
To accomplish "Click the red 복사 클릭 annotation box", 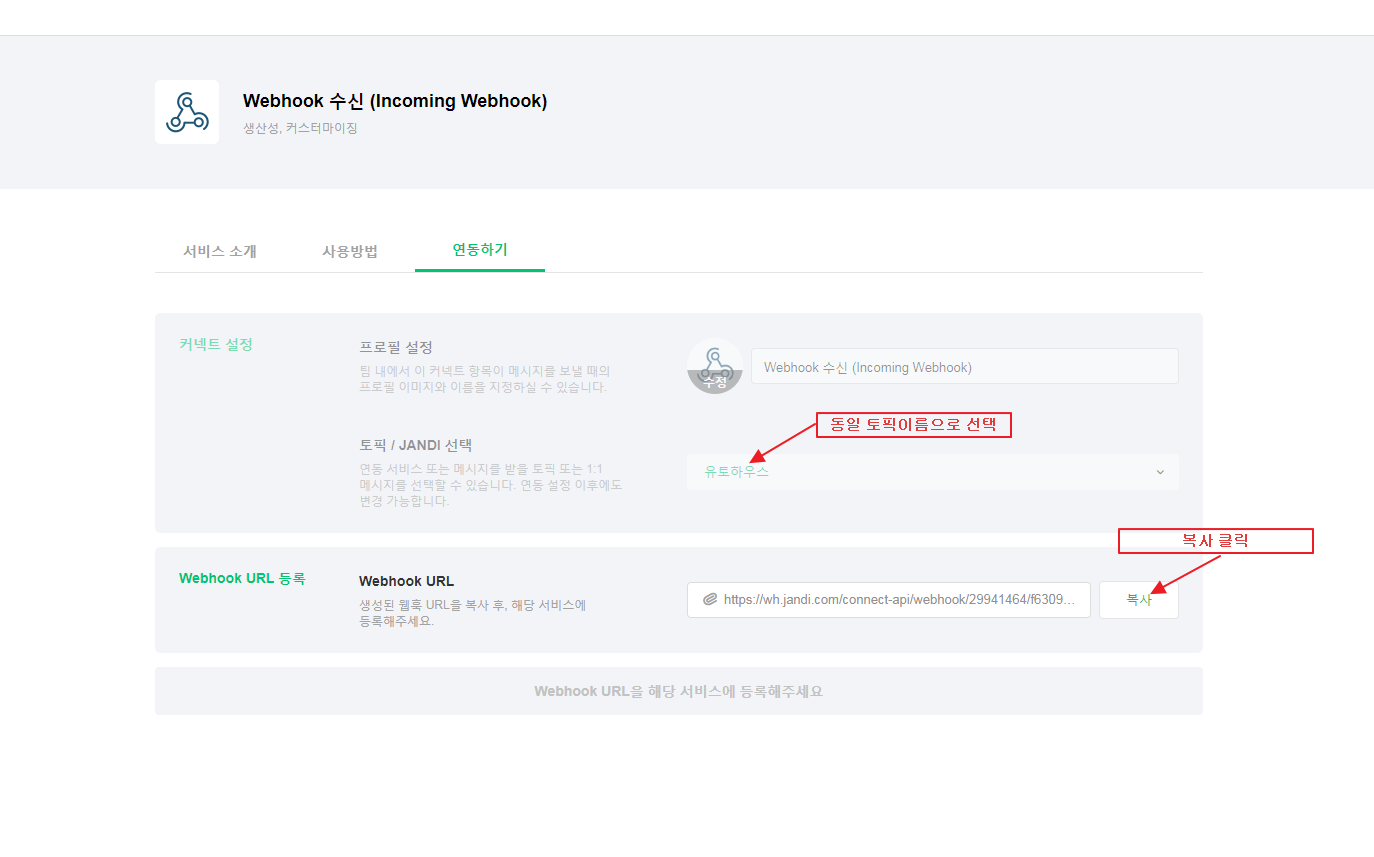I will [1215, 541].
